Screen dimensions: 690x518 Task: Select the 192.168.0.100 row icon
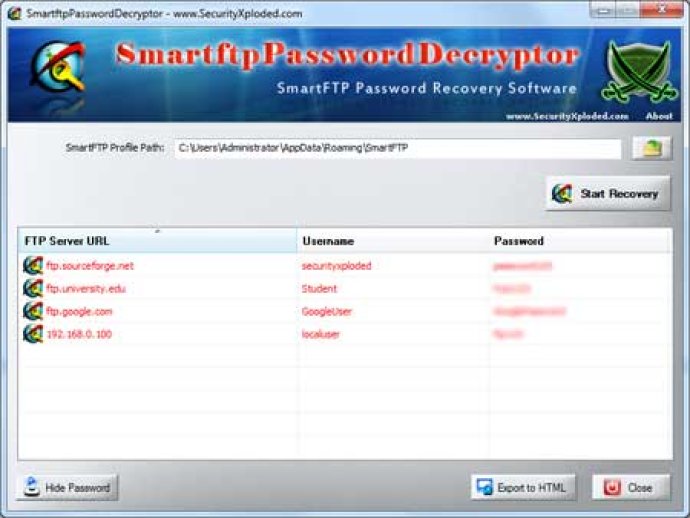pos(33,334)
